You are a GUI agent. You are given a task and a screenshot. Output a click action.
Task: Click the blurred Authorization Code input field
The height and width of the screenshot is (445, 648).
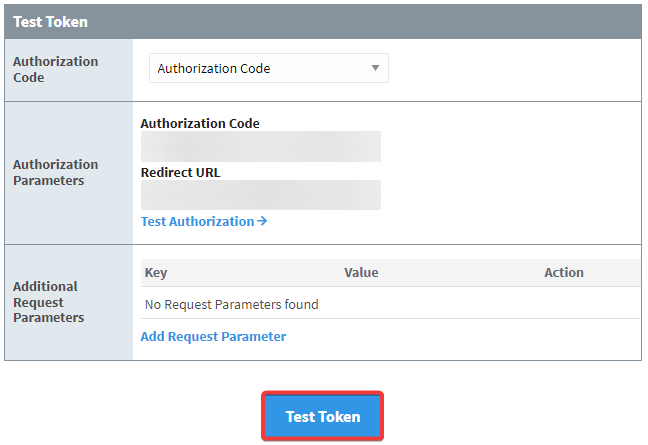coord(261,146)
